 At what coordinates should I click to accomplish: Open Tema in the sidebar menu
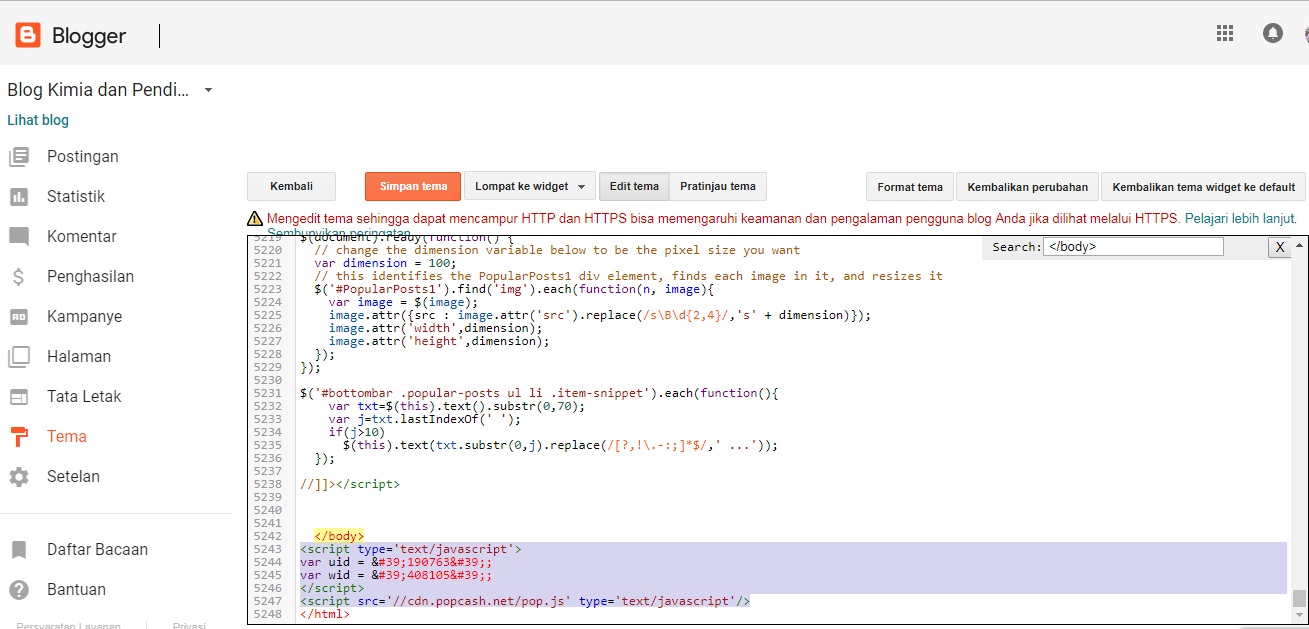pos(67,437)
